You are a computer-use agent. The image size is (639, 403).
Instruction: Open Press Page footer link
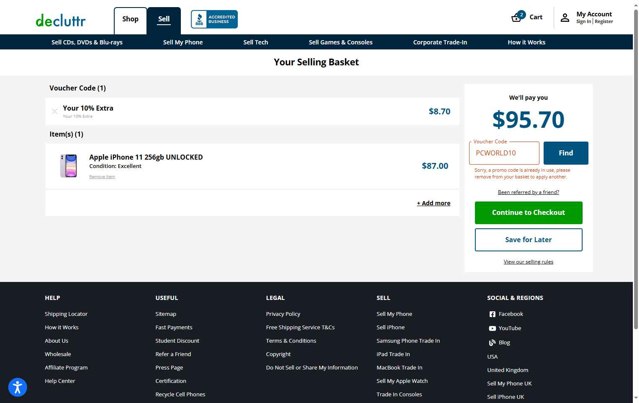[x=169, y=368]
